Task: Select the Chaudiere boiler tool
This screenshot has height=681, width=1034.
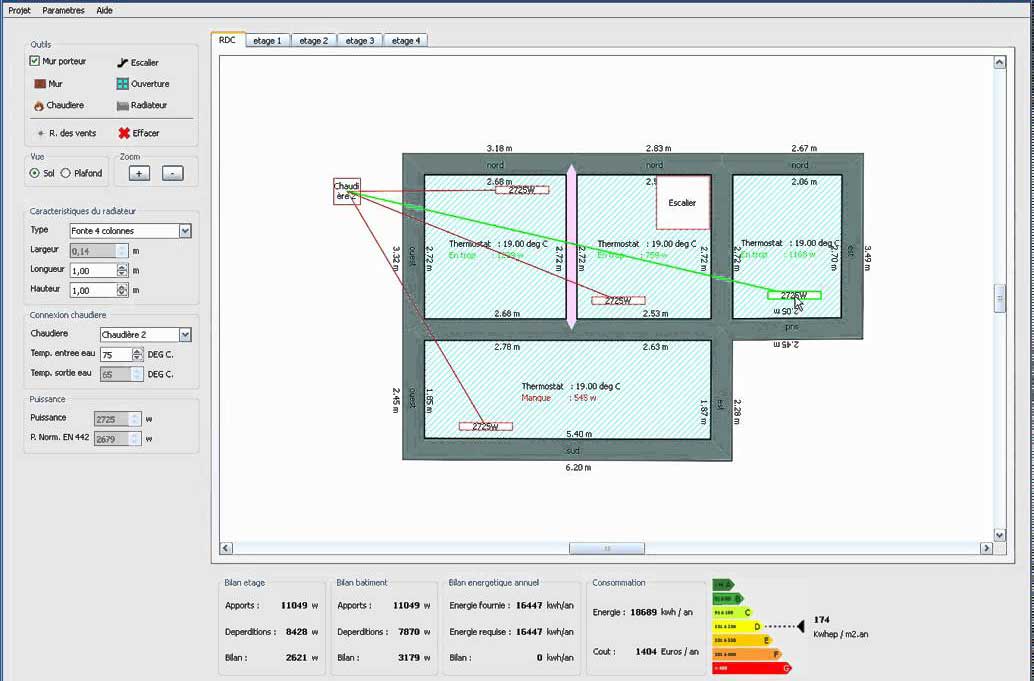Action: point(58,105)
